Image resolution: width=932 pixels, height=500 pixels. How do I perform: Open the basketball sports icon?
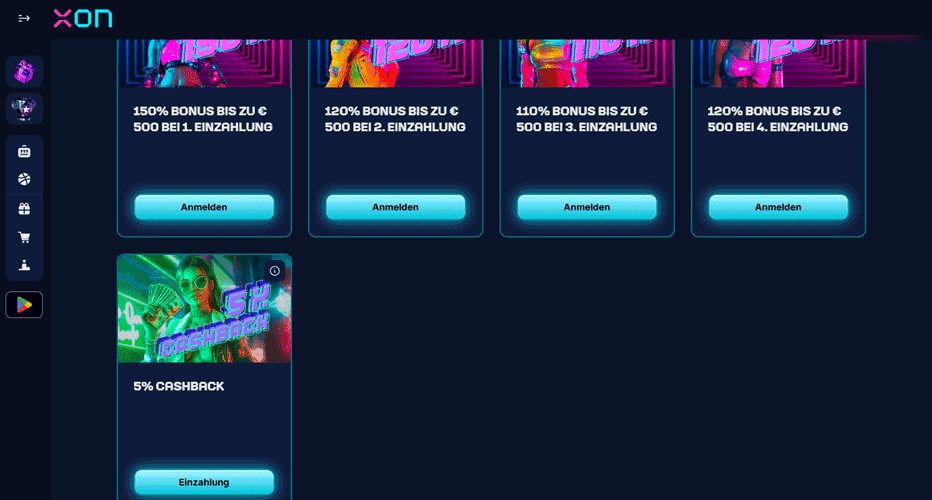coord(24,179)
